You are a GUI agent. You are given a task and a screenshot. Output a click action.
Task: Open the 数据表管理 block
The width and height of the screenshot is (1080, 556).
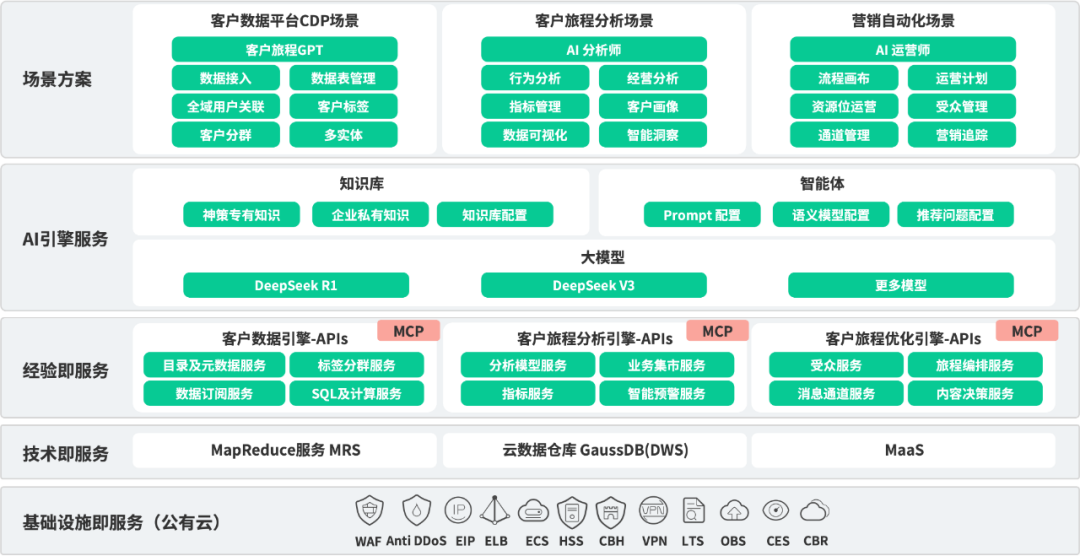coord(343,78)
